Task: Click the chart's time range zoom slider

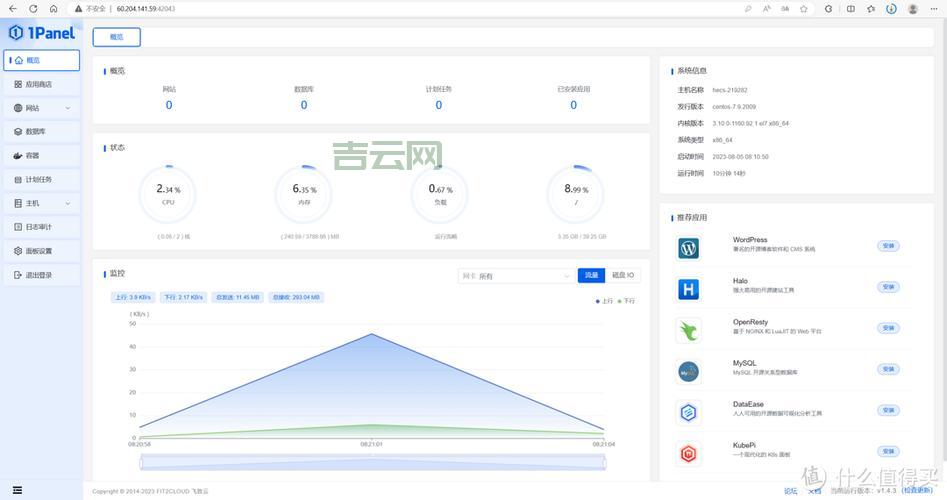Action: pyautogui.click(x=372, y=462)
